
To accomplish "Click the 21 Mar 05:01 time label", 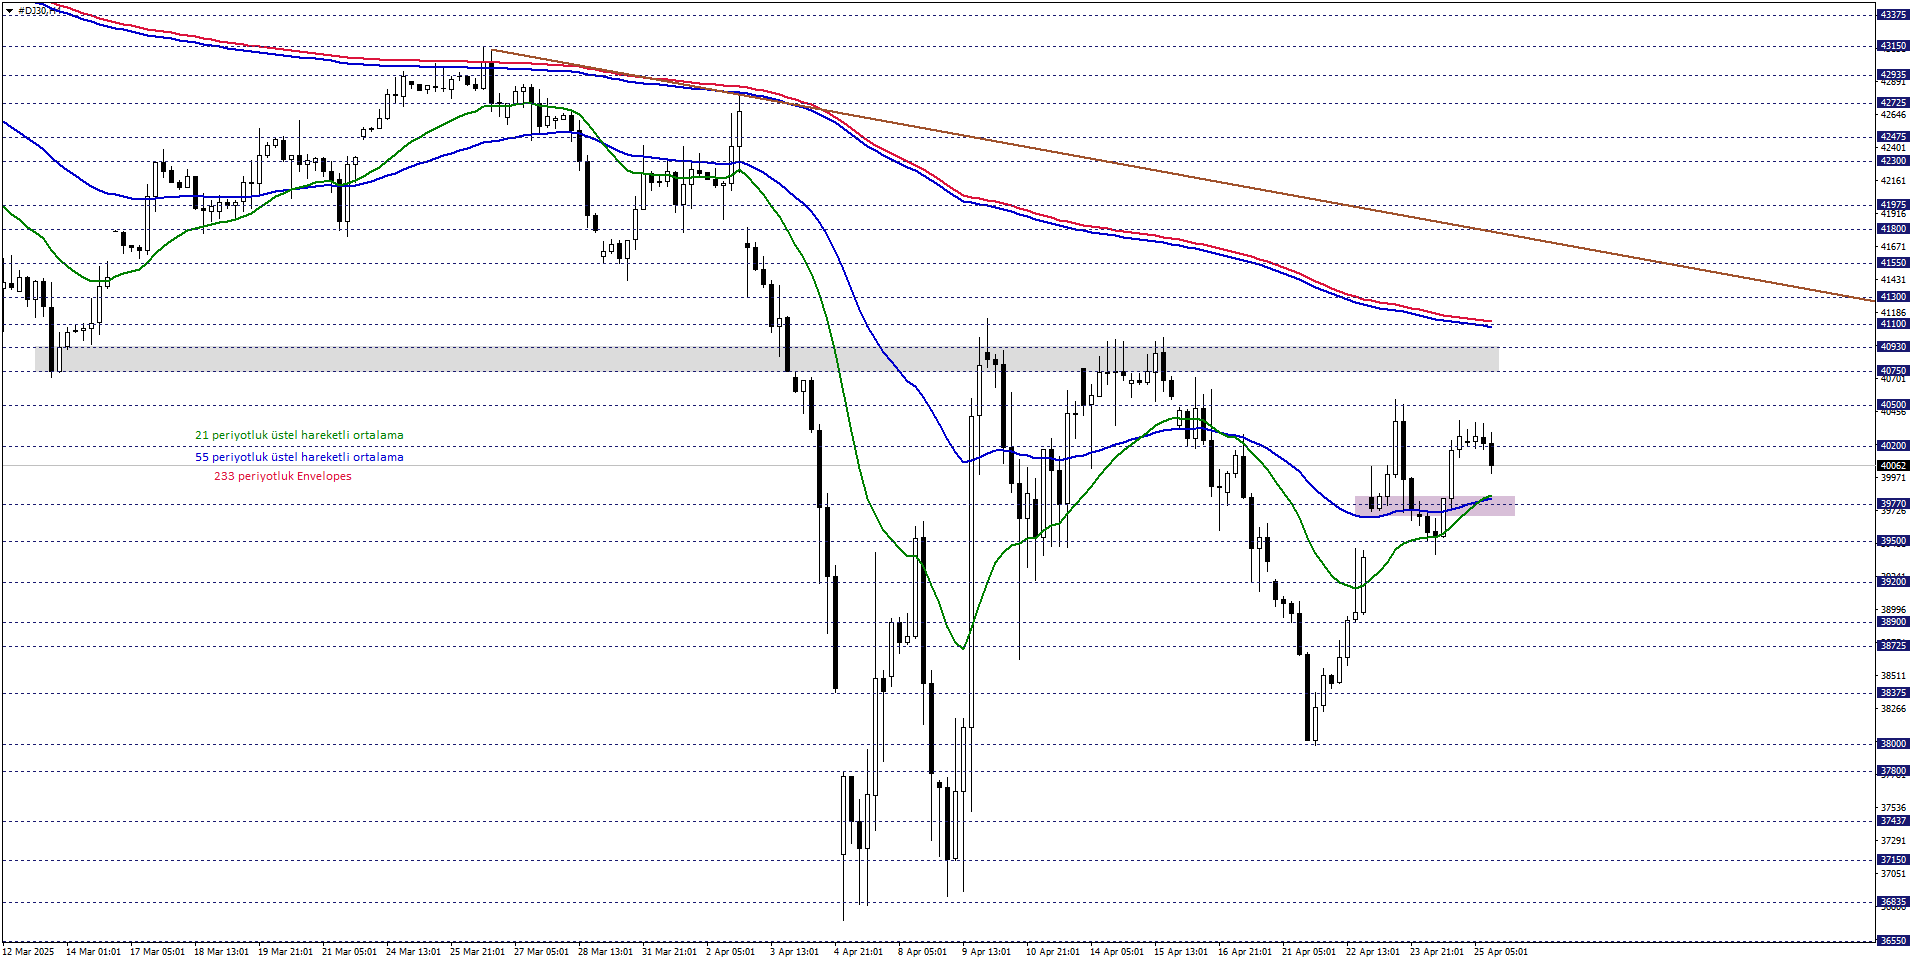I will pos(349,952).
